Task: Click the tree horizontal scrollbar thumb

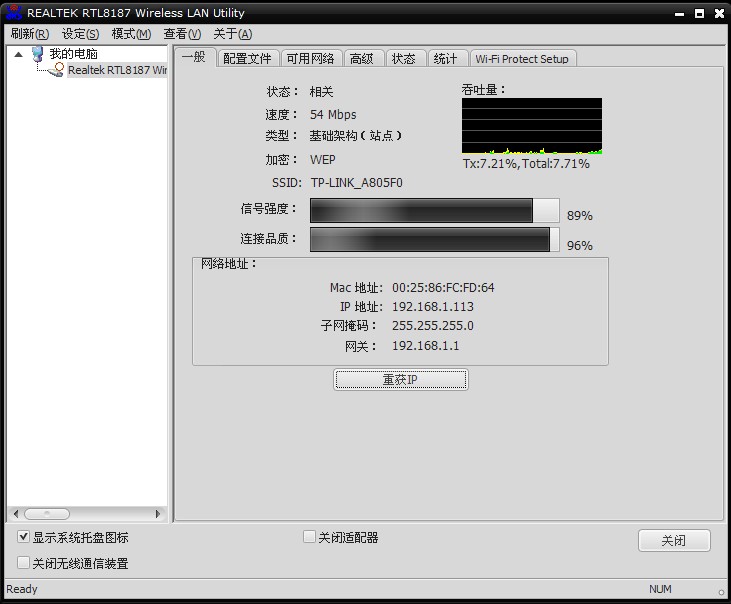Action: pos(47,514)
